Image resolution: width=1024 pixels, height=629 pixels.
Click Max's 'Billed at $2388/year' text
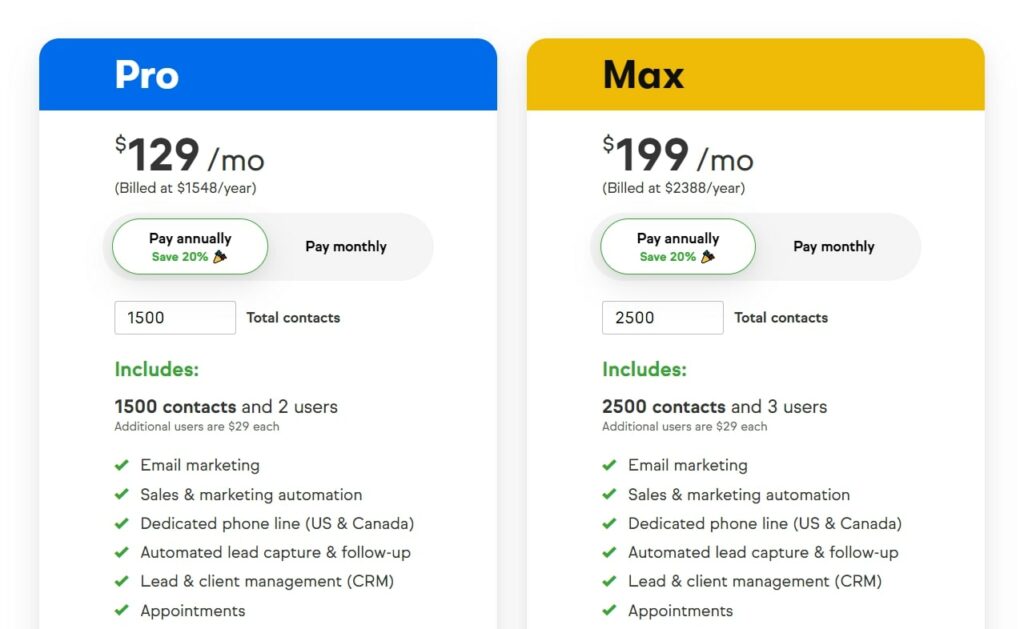point(673,188)
